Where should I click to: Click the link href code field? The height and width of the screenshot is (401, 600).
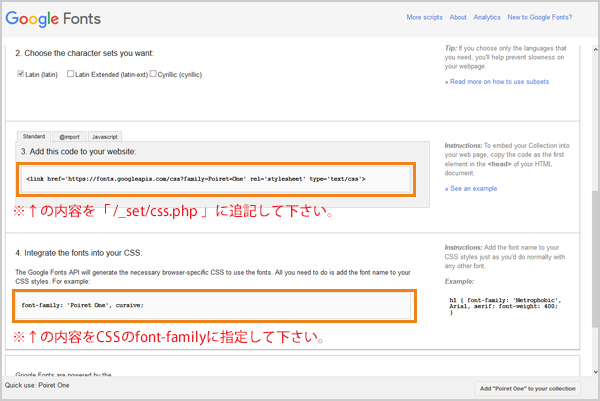[216, 179]
